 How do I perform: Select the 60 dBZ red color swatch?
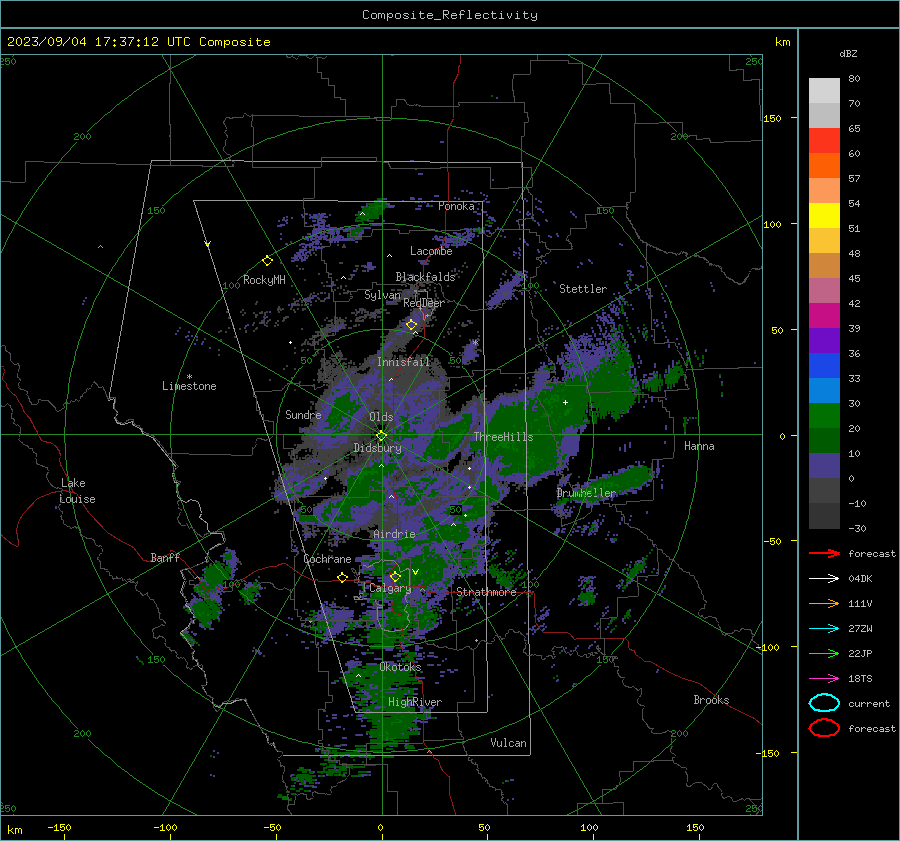(x=824, y=141)
